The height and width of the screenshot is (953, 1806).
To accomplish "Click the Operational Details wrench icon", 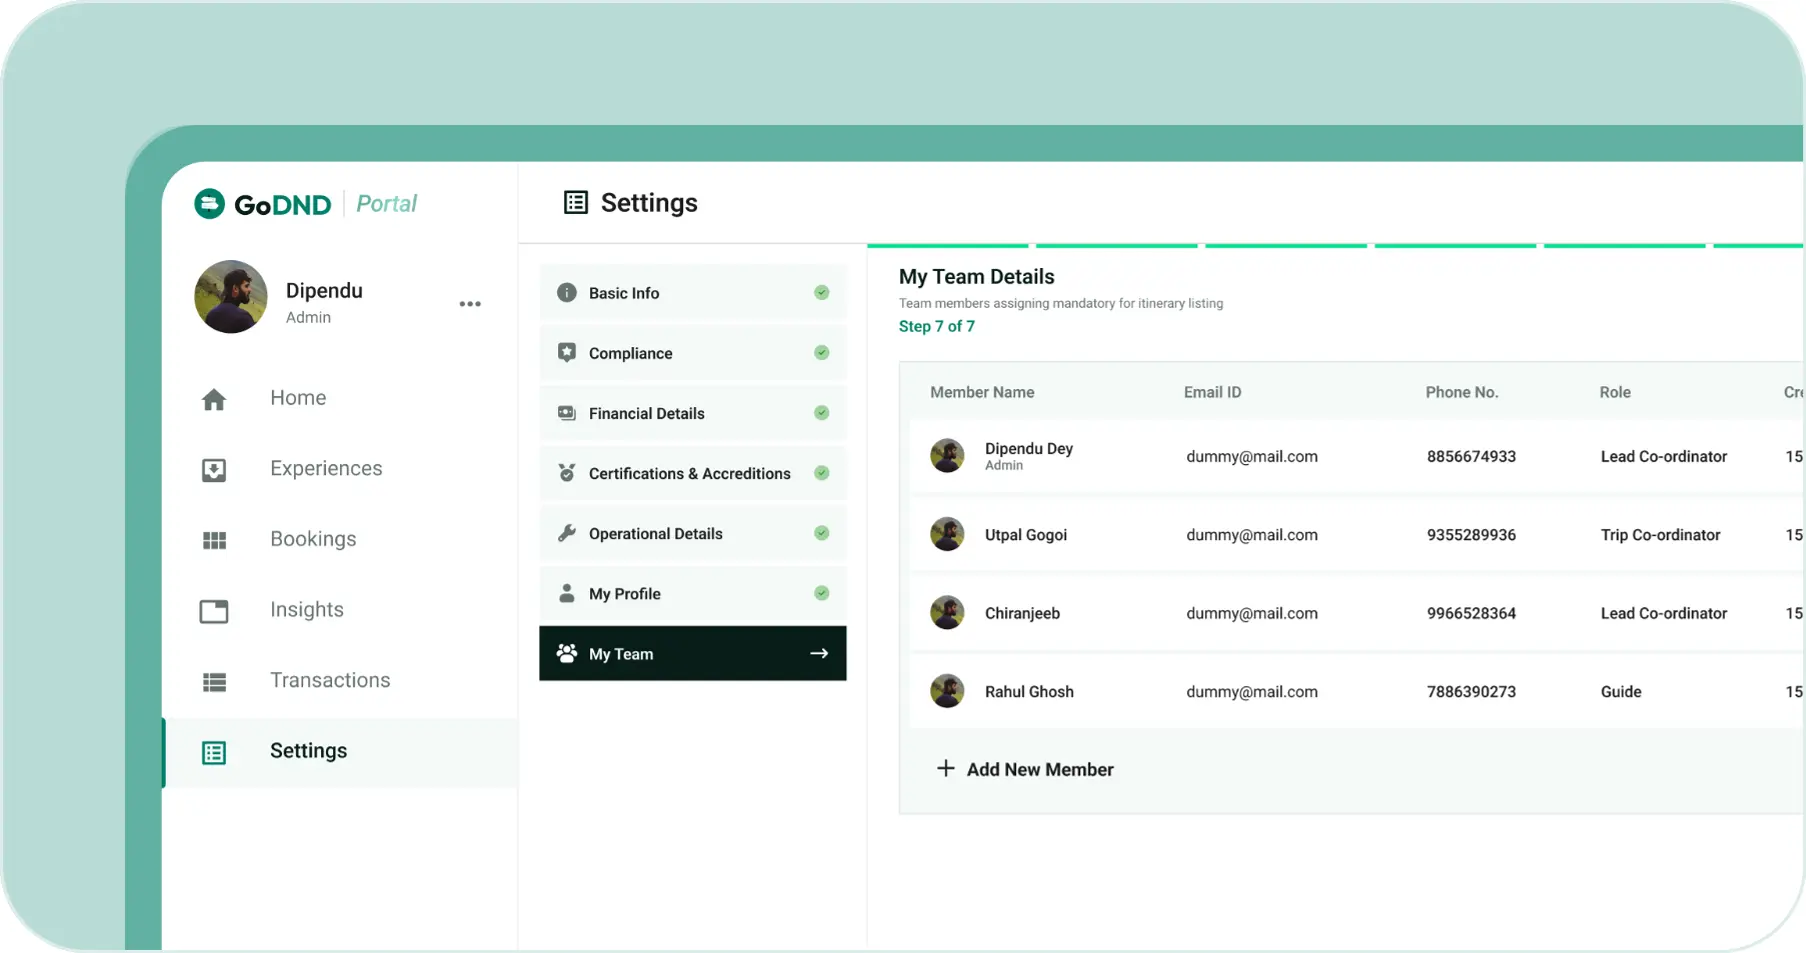I will tap(567, 533).
